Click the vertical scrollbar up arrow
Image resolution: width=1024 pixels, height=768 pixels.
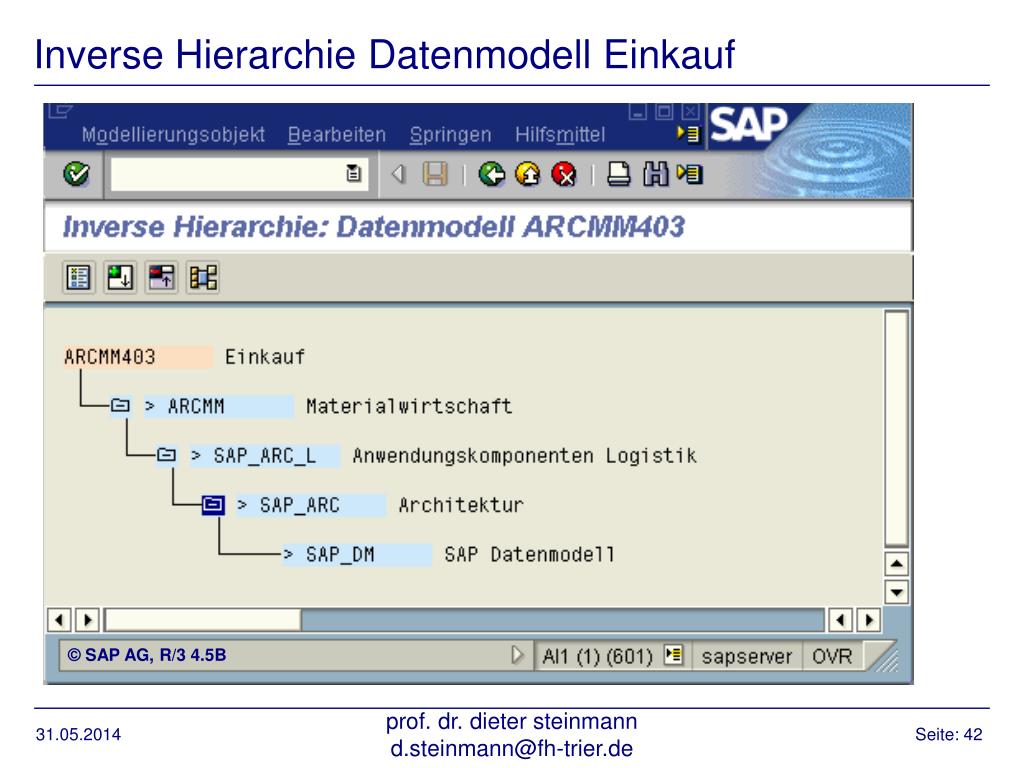coord(897,564)
